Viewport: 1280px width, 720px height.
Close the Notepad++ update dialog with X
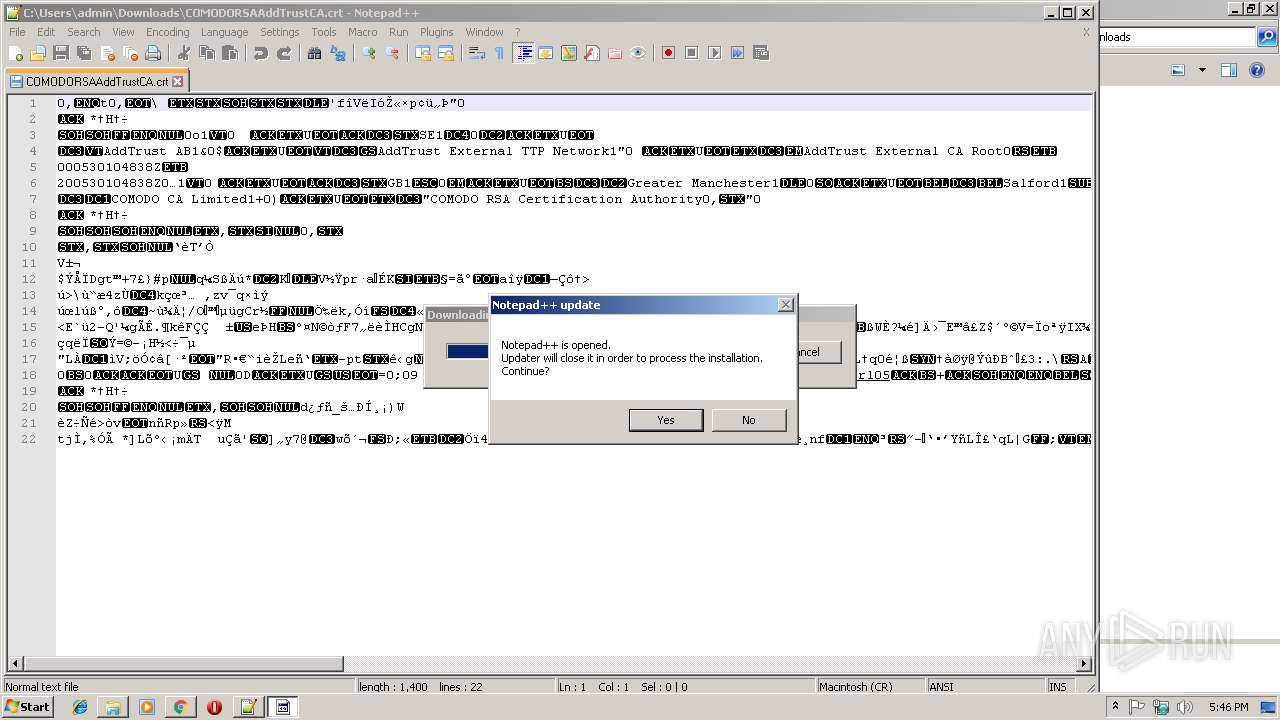pos(785,304)
